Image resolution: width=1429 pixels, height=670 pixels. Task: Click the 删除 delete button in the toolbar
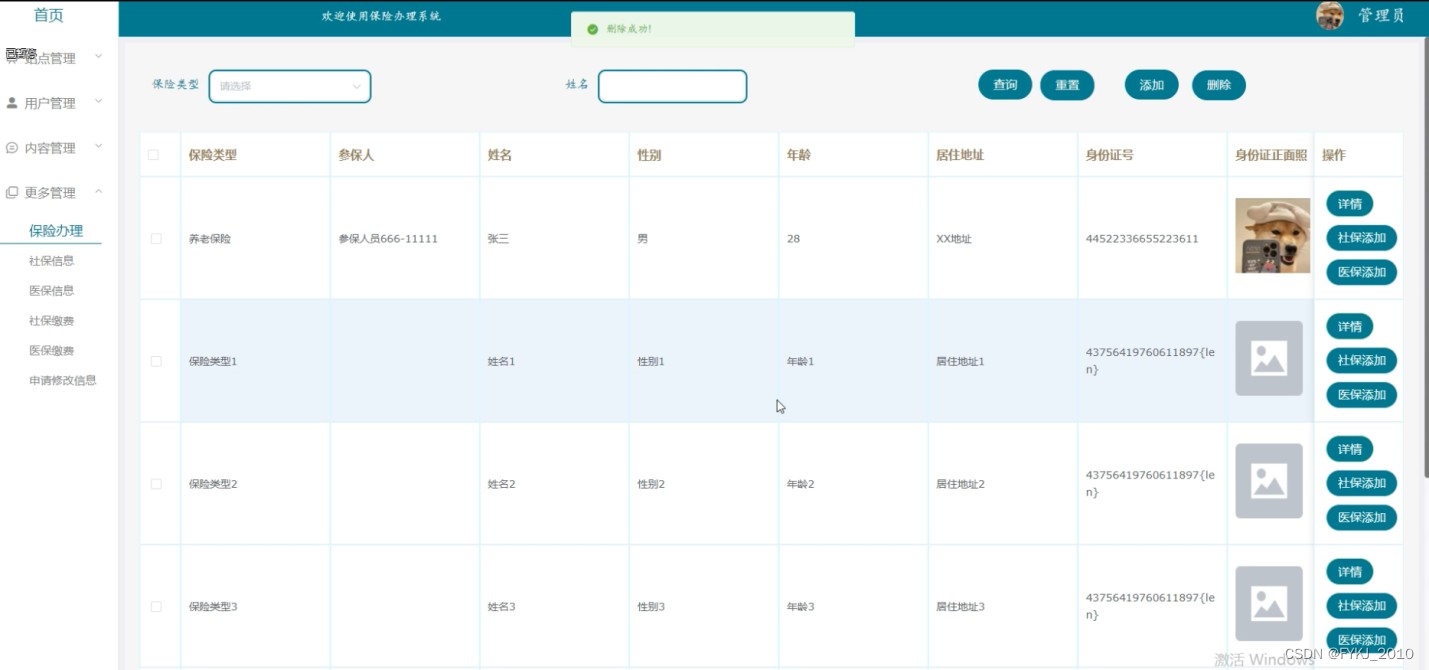pyautogui.click(x=1219, y=85)
